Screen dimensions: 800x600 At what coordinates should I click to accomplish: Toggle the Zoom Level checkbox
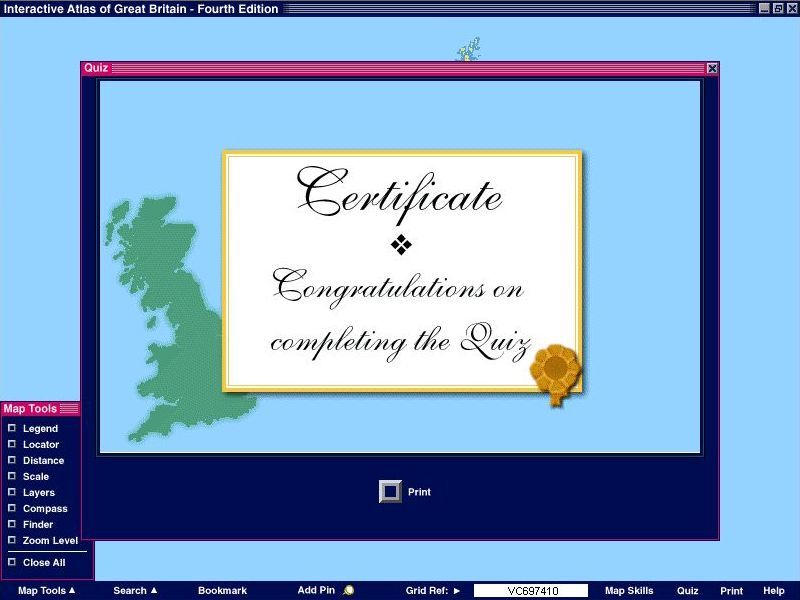click(x=12, y=540)
